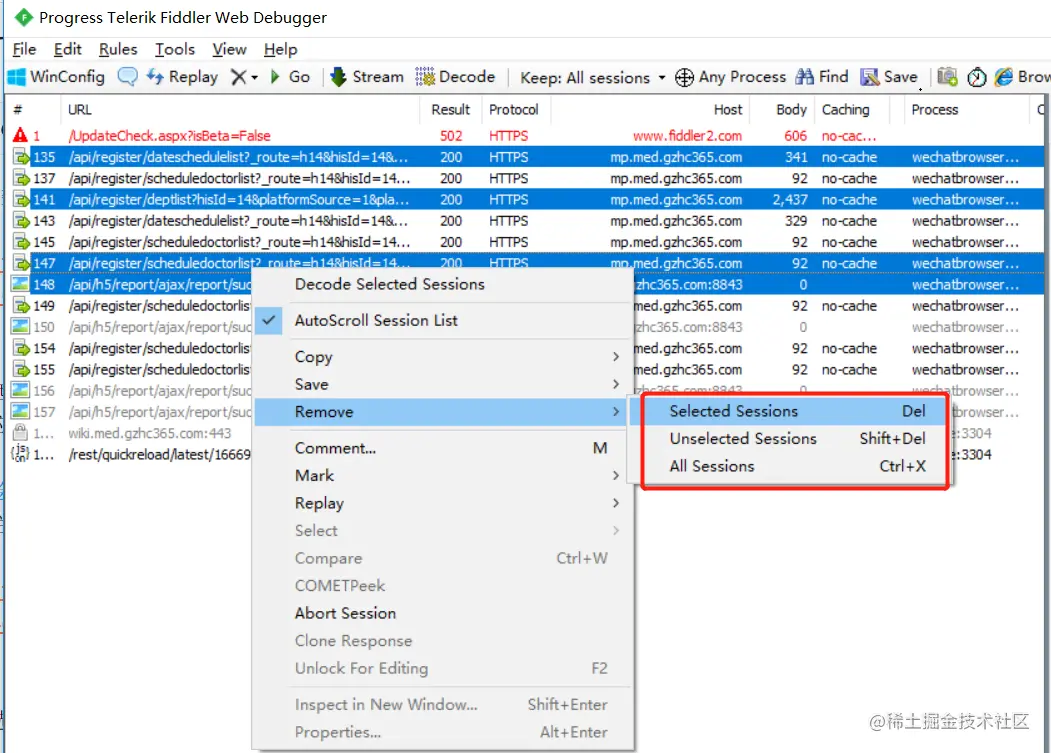This screenshot has height=753, width=1051.
Task: Click image icon of session 150
Action: click(21, 327)
